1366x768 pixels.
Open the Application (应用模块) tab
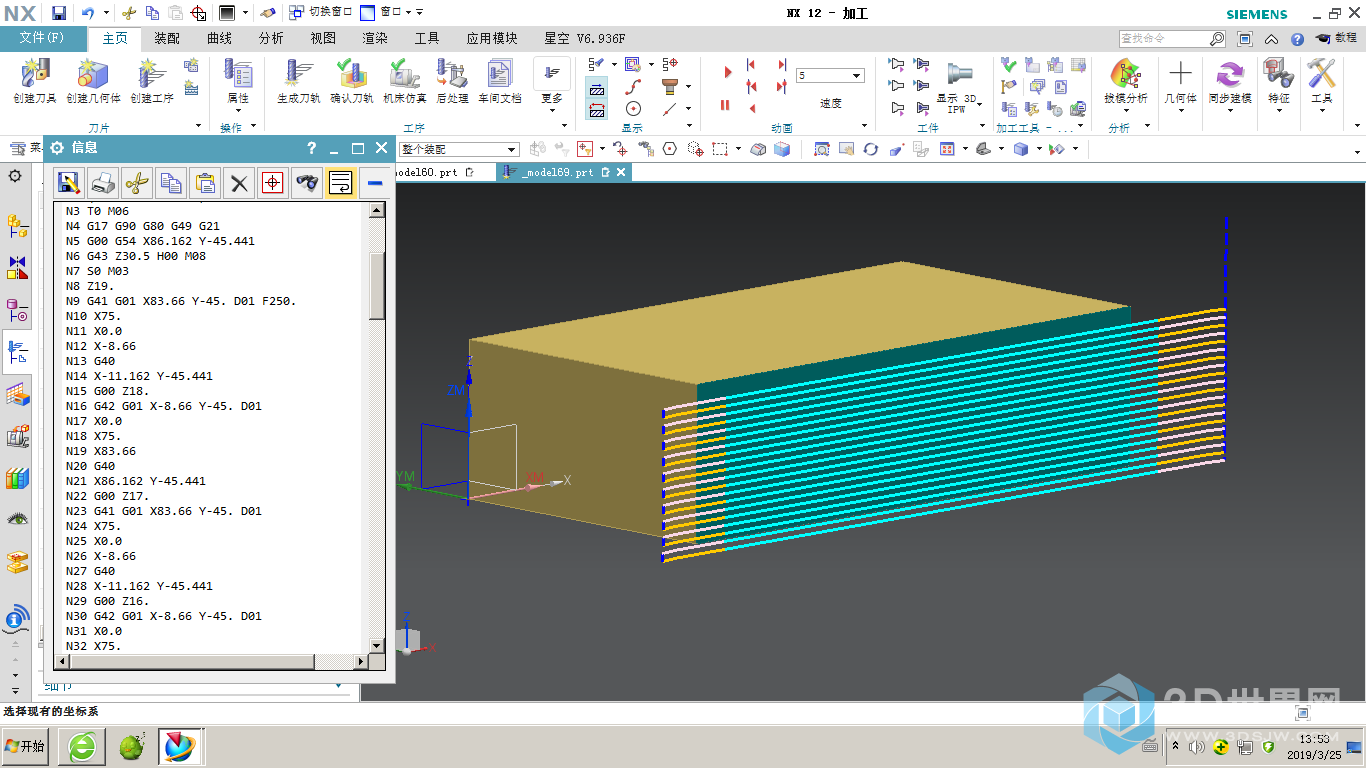click(x=492, y=38)
